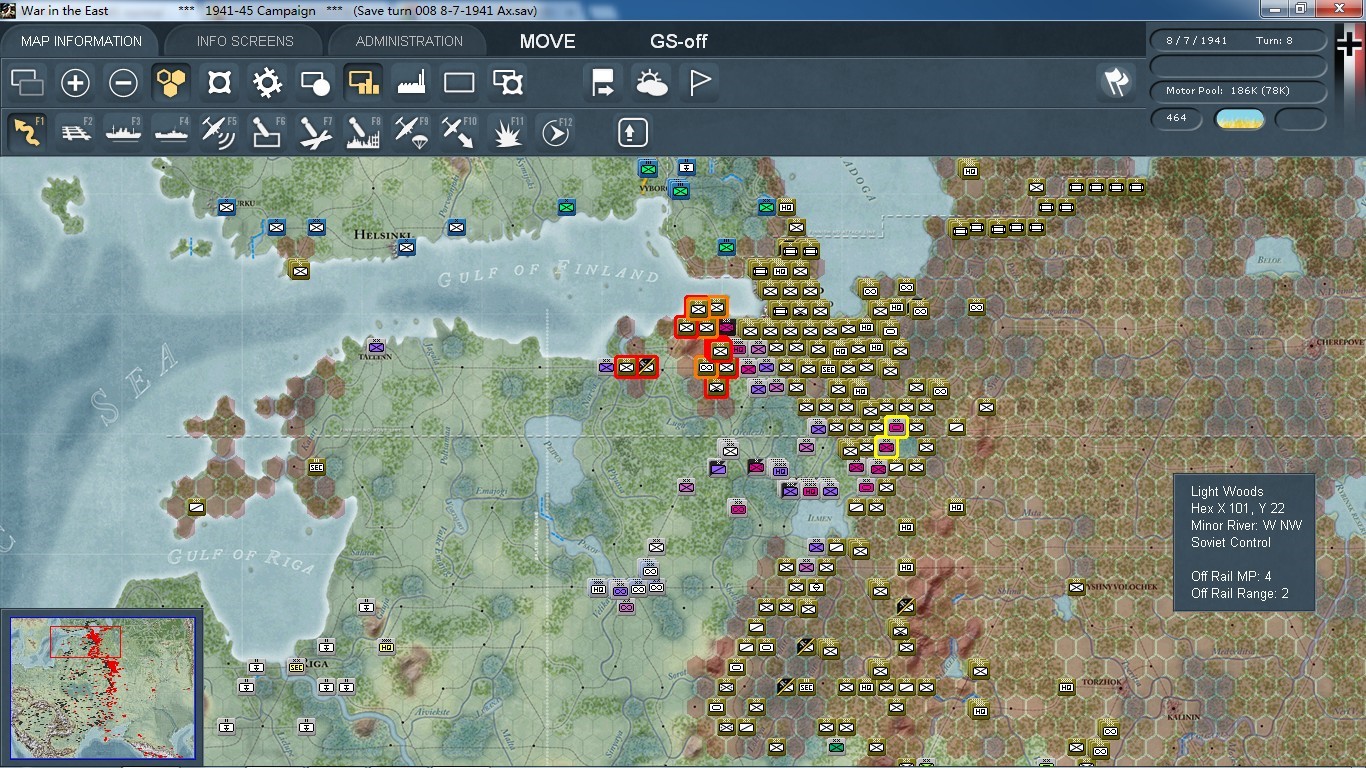
Task: Click the Turn: 8 indicator
Action: tap(1275, 41)
